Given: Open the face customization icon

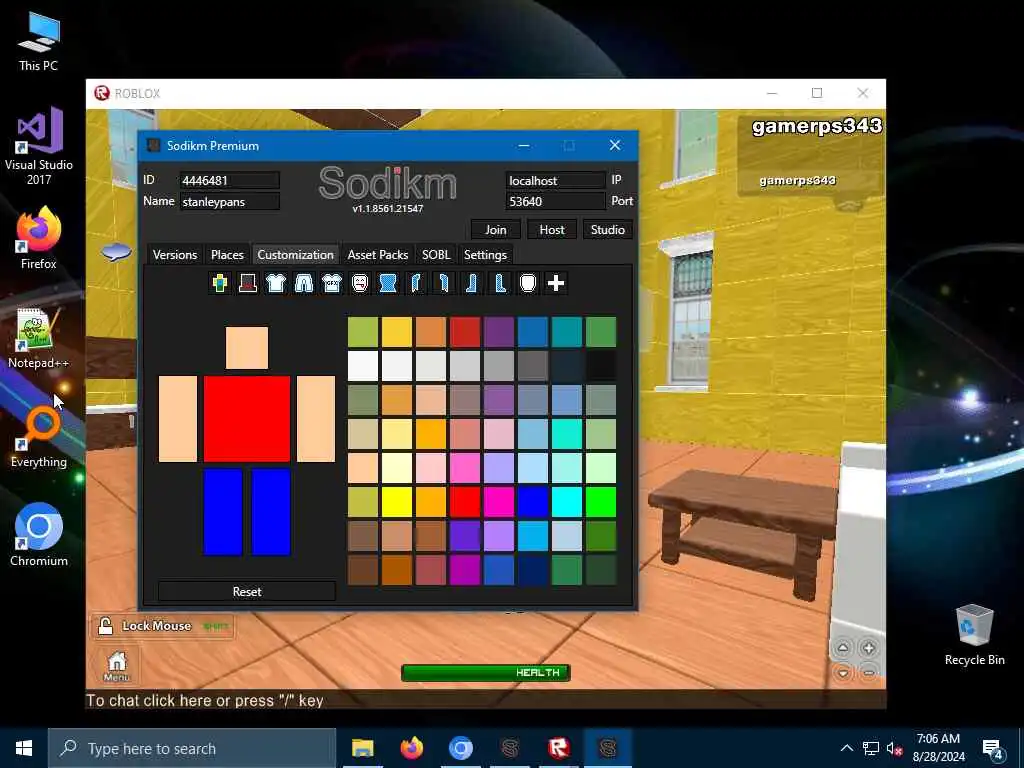Looking at the screenshot, I should (360, 283).
